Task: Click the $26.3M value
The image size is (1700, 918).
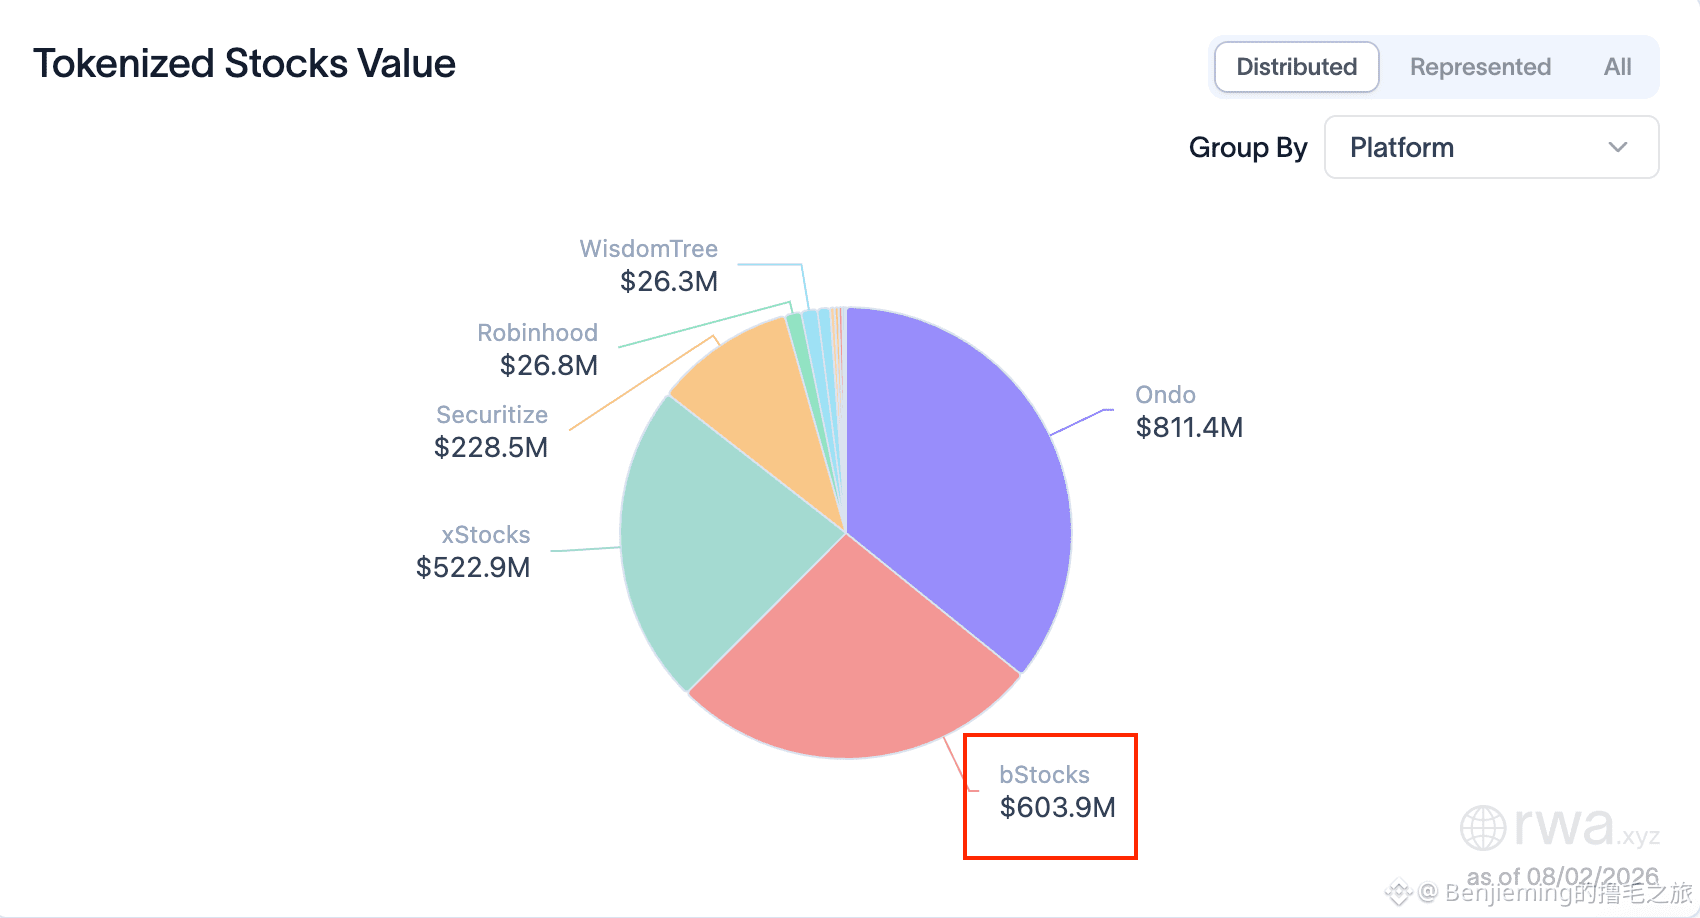Action: (669, 281)
